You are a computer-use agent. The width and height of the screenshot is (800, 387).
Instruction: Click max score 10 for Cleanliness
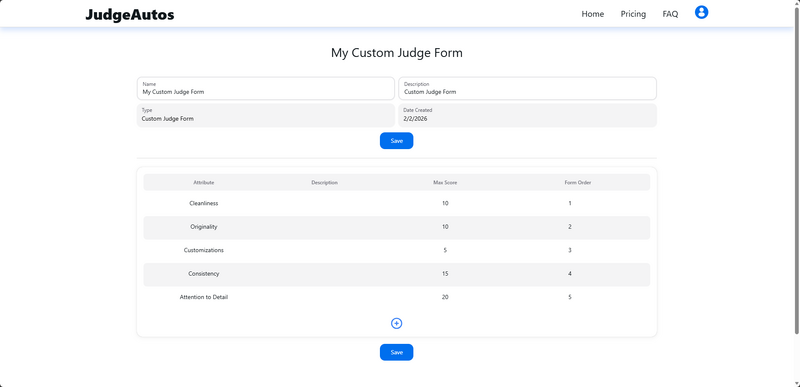pos(445,203)
